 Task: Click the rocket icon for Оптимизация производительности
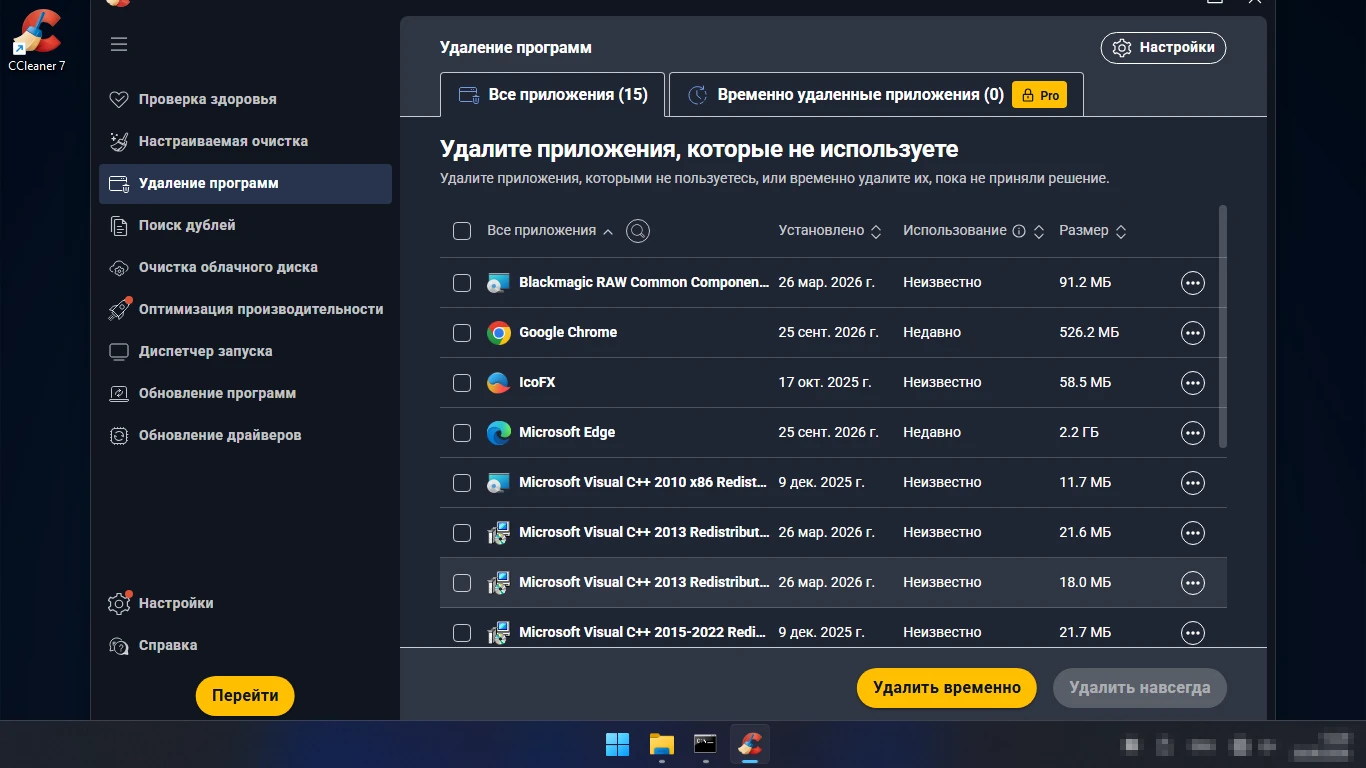(119, 309)
